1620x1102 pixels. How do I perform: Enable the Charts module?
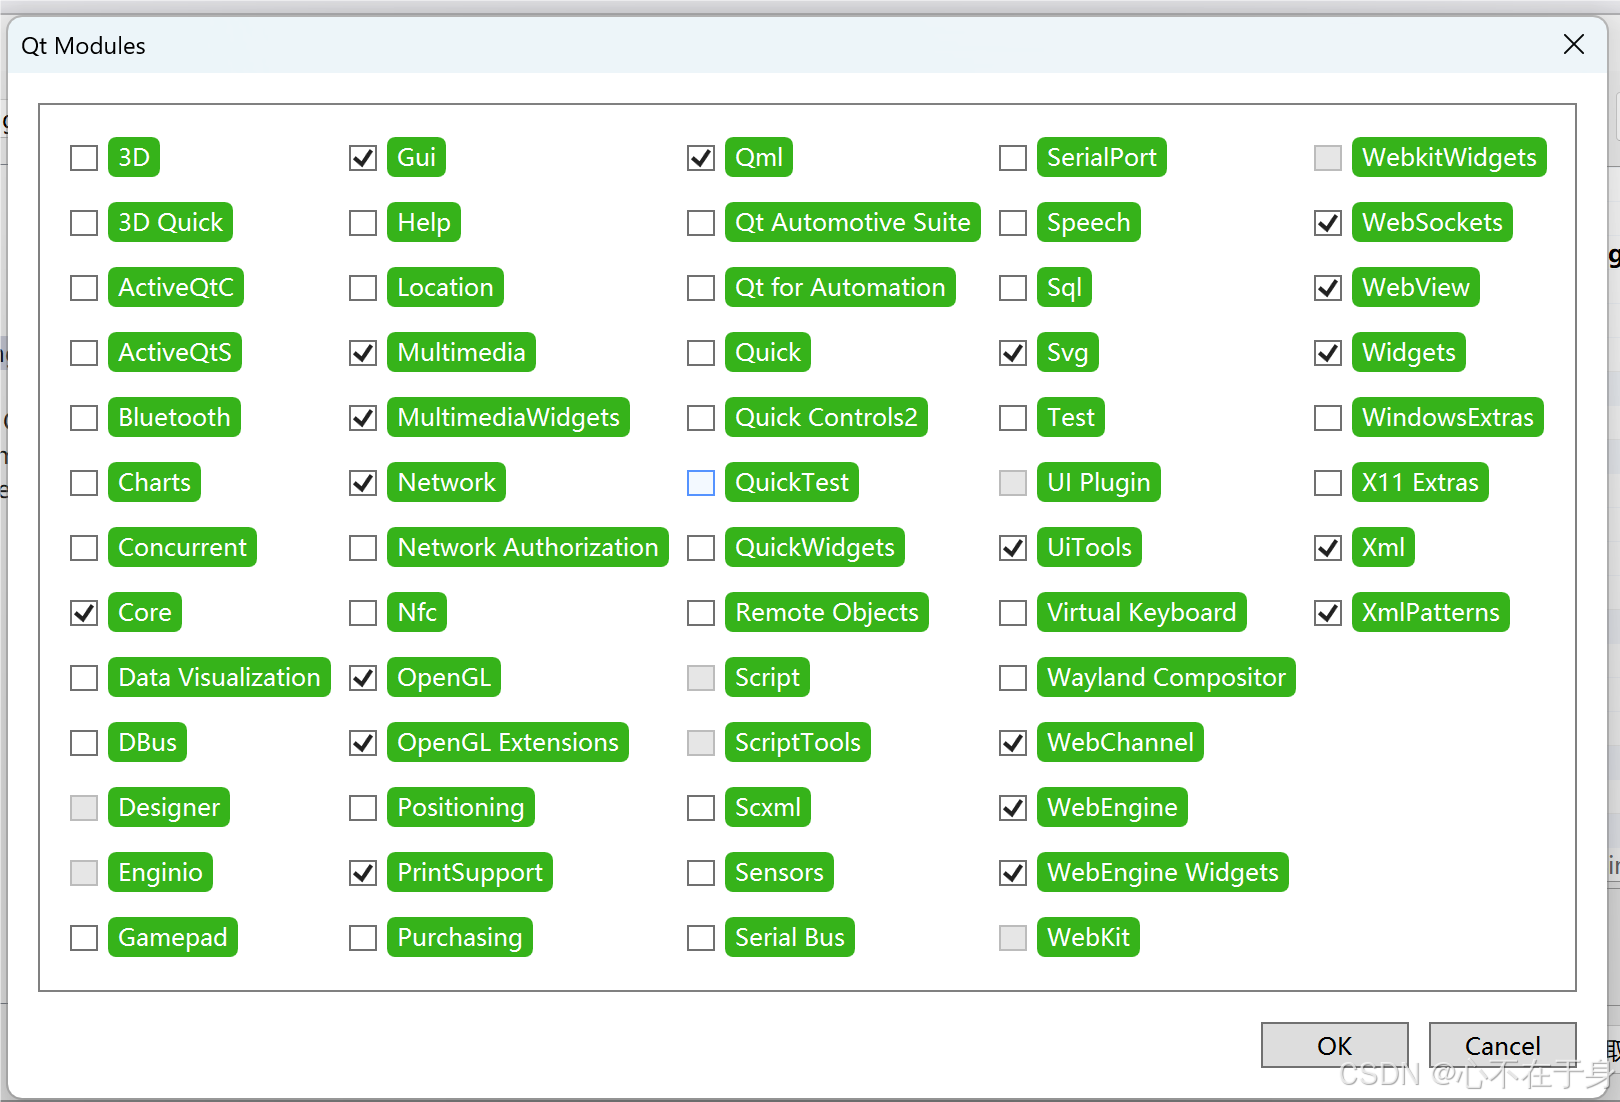(x=84, y=483)
